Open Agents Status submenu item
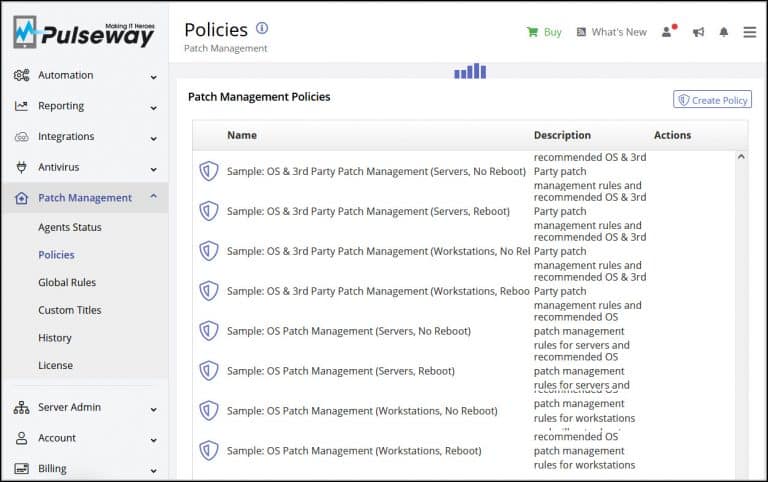 pyautogui.click(x=70, y=227)
